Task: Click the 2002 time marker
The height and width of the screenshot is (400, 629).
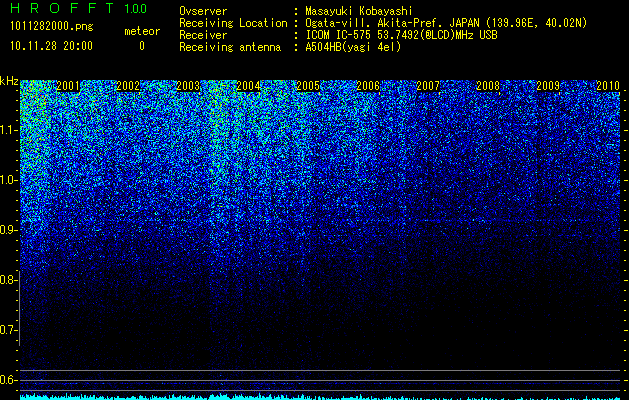Action: (128, 85)
